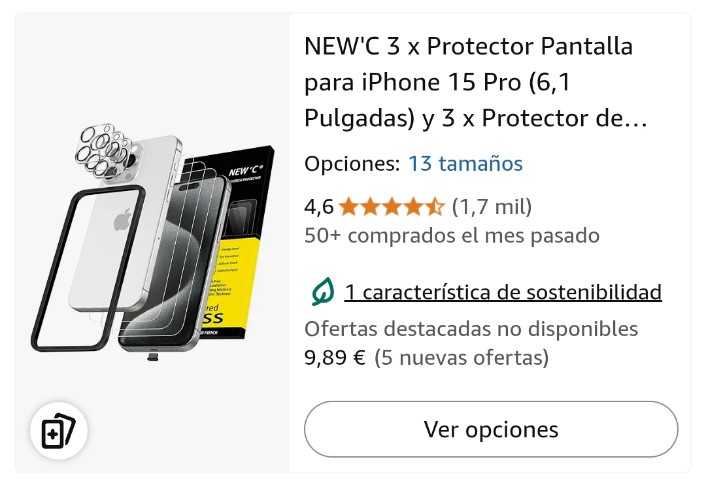Click the middle orange rating star
Screen dimensions: 706x483
click(x=392, y=207)
